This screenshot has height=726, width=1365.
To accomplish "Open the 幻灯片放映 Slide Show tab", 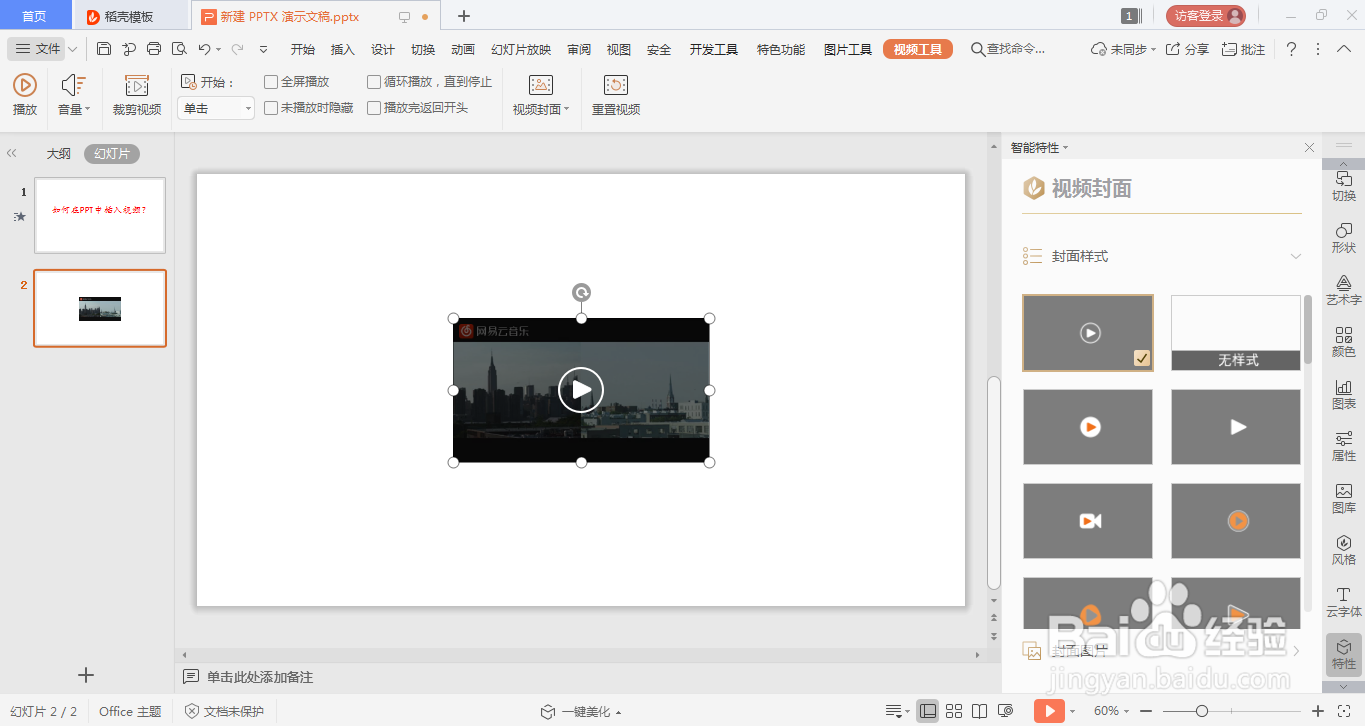I will pyautogui.click(x=521, y=49).
